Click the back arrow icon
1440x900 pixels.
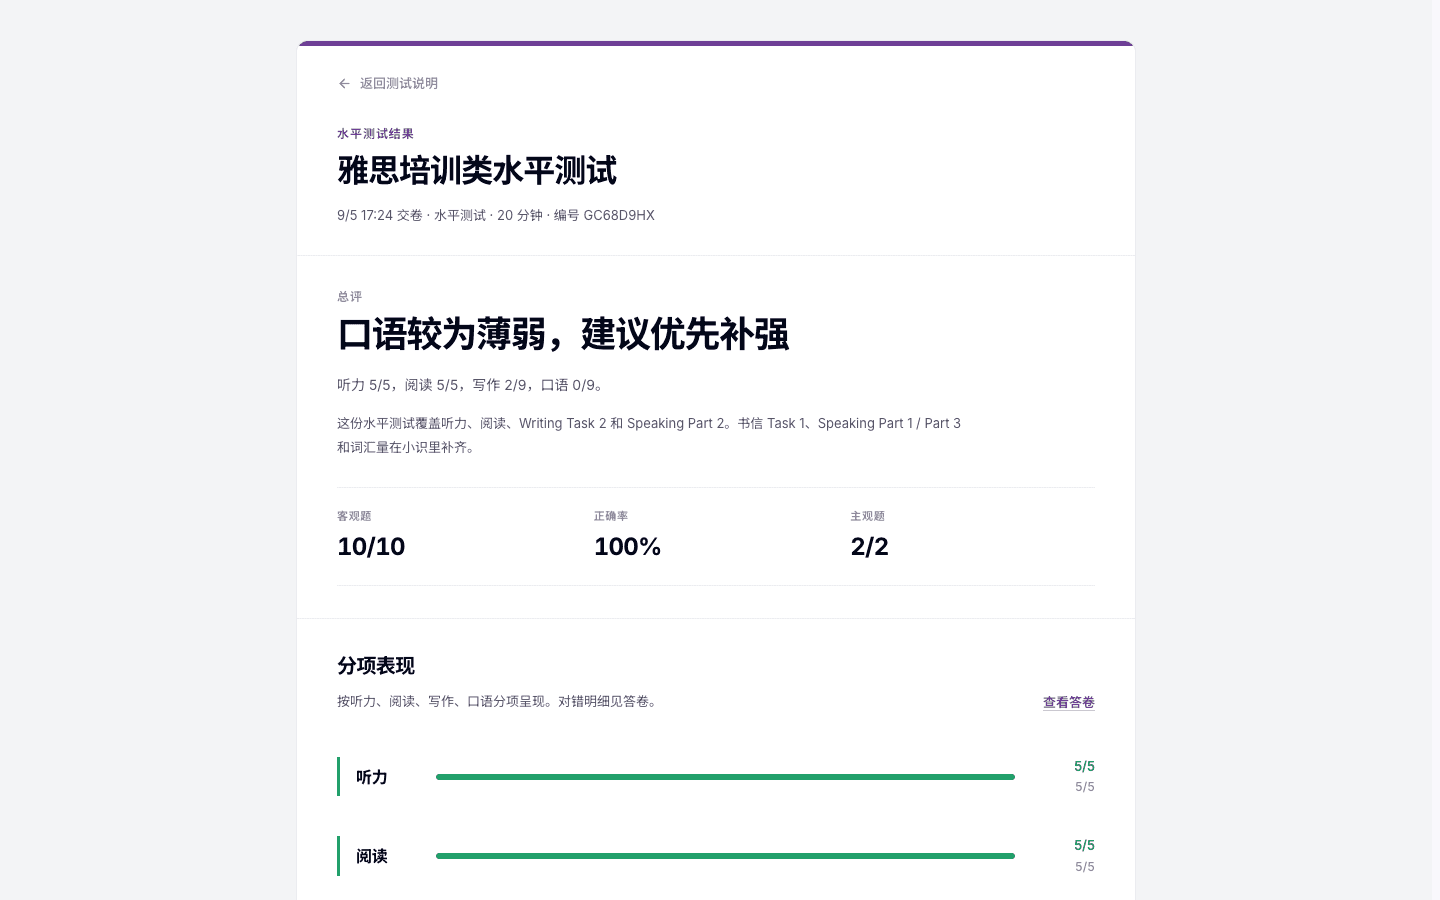344,84
